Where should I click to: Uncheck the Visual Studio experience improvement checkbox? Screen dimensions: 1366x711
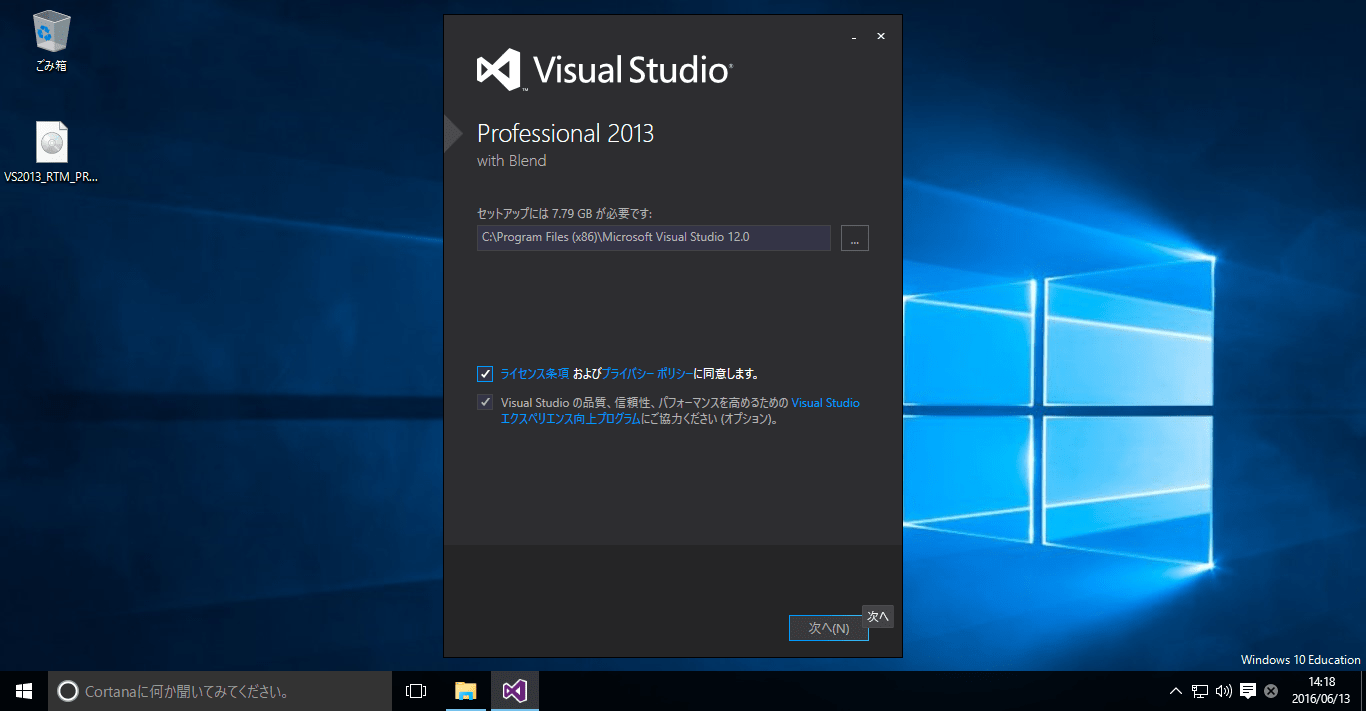[484, 402]
